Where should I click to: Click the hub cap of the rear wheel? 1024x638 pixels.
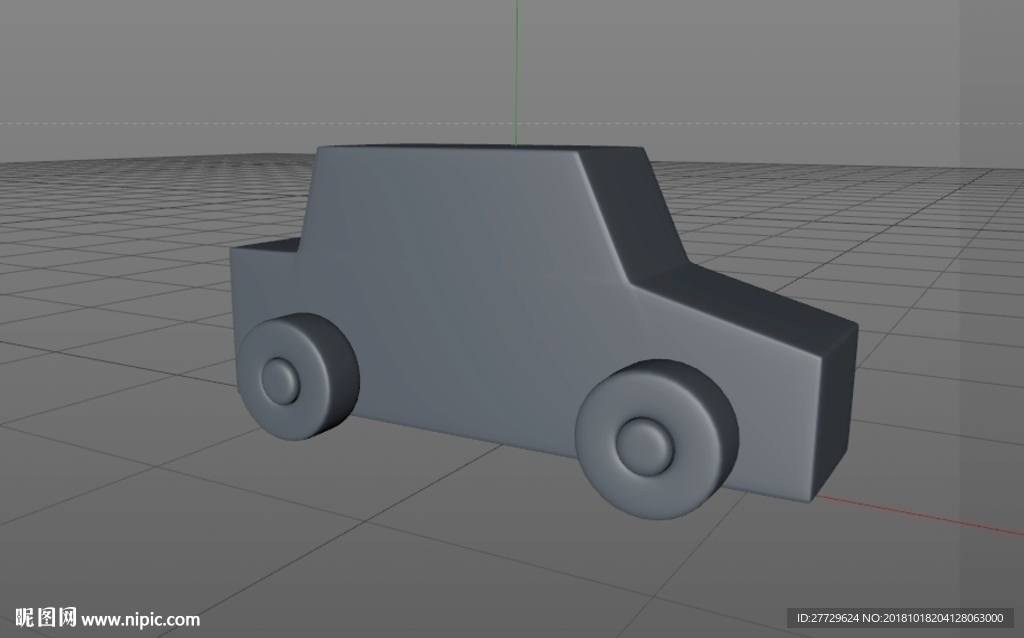281,380
